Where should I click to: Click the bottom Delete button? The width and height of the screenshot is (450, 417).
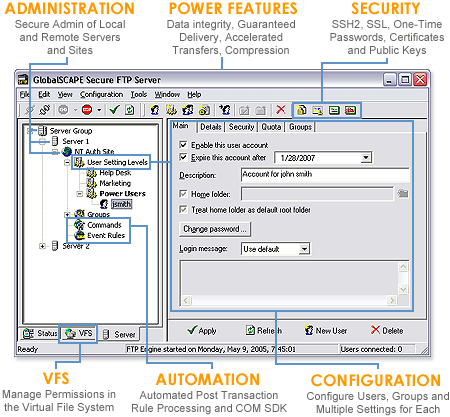tap(387, 330)
